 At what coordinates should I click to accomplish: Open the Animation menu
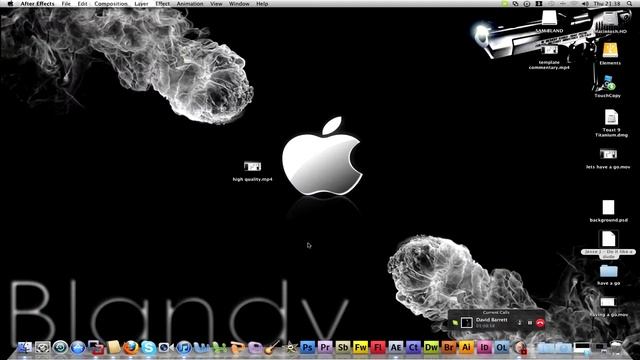pos(190,4)
